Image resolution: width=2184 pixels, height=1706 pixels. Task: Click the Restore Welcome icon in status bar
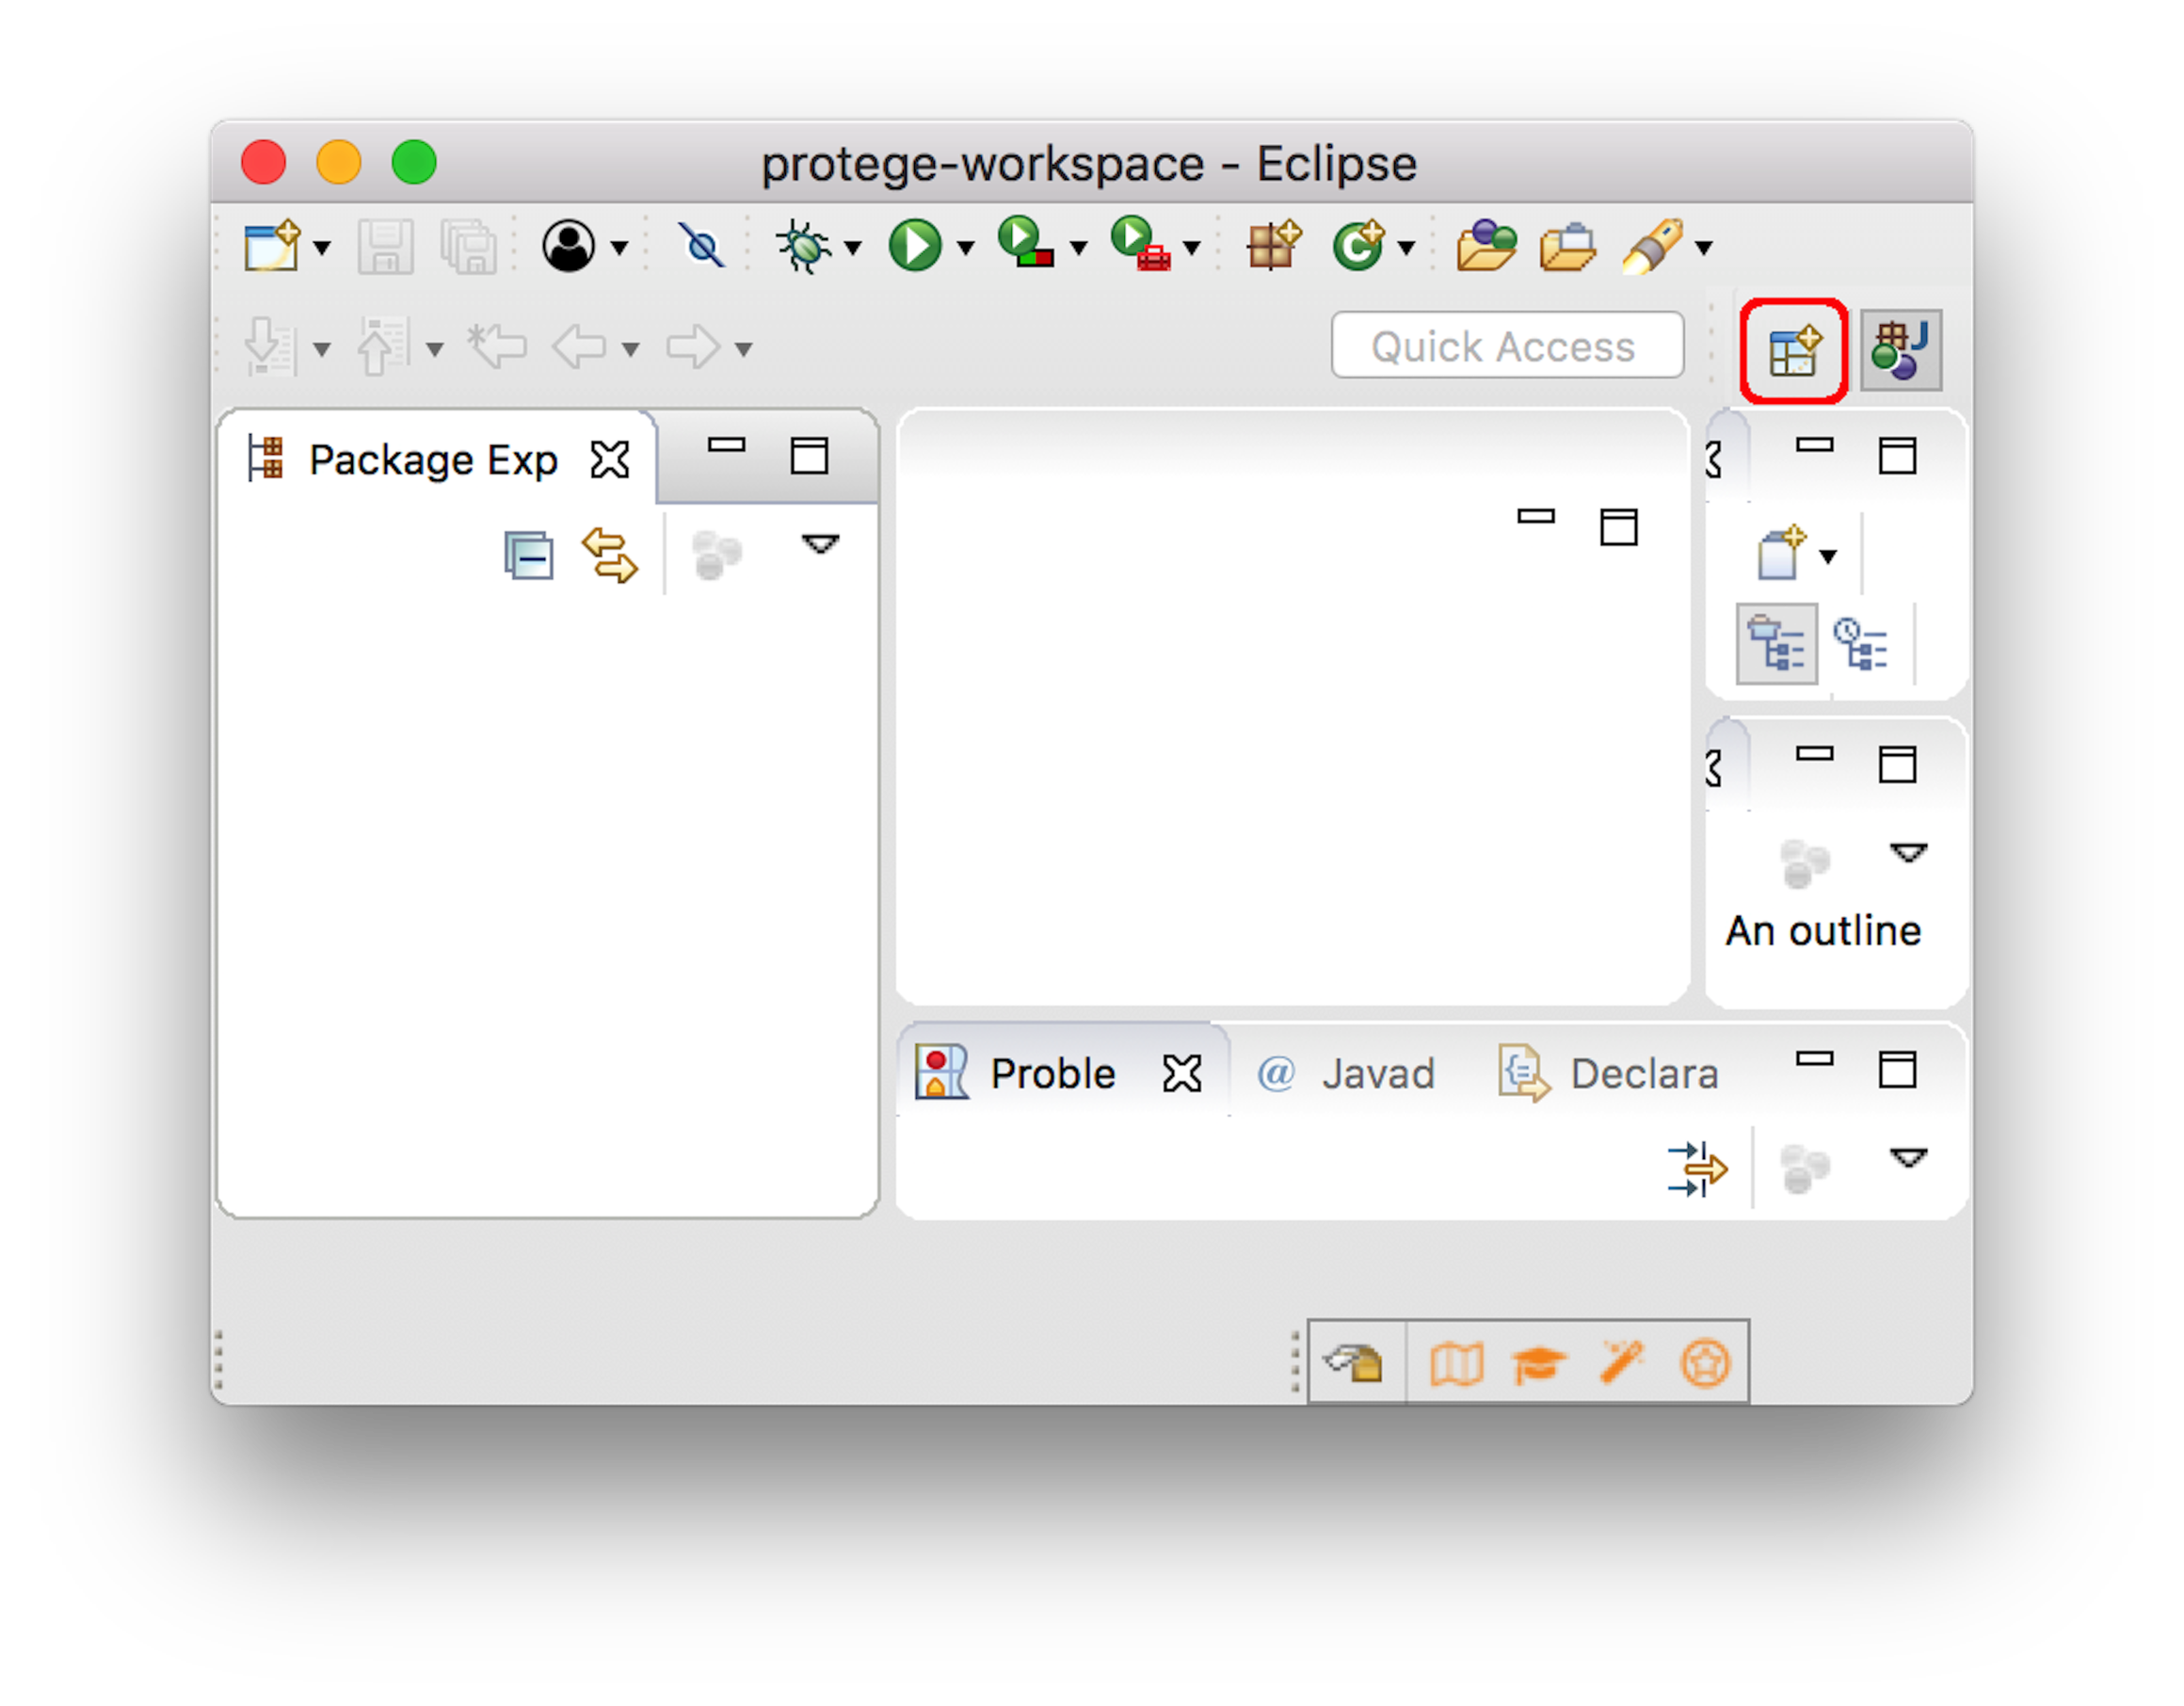(x=1355, y=1363)
